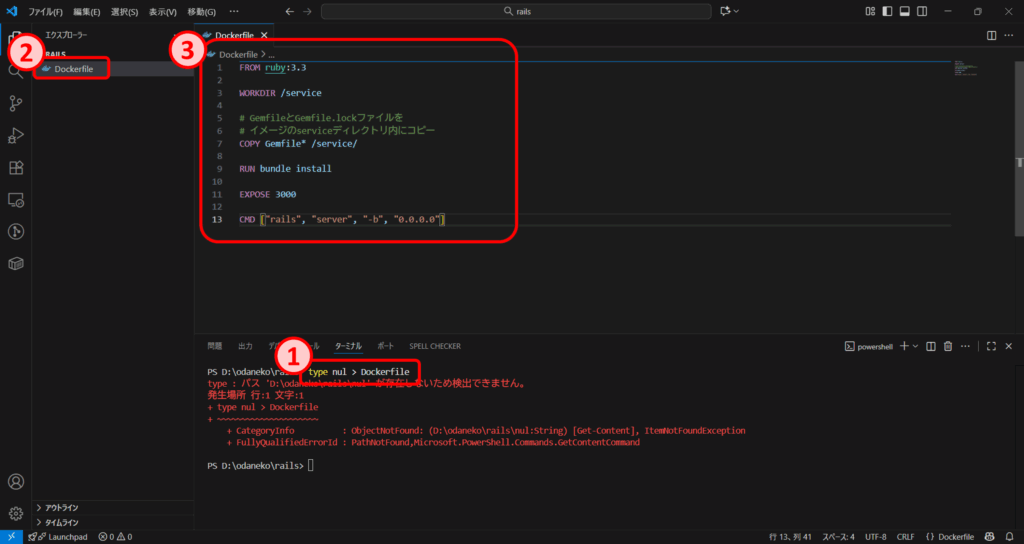Open the Extensions view in activity bar
The image size is (1024, 544).
pos(15,167)
